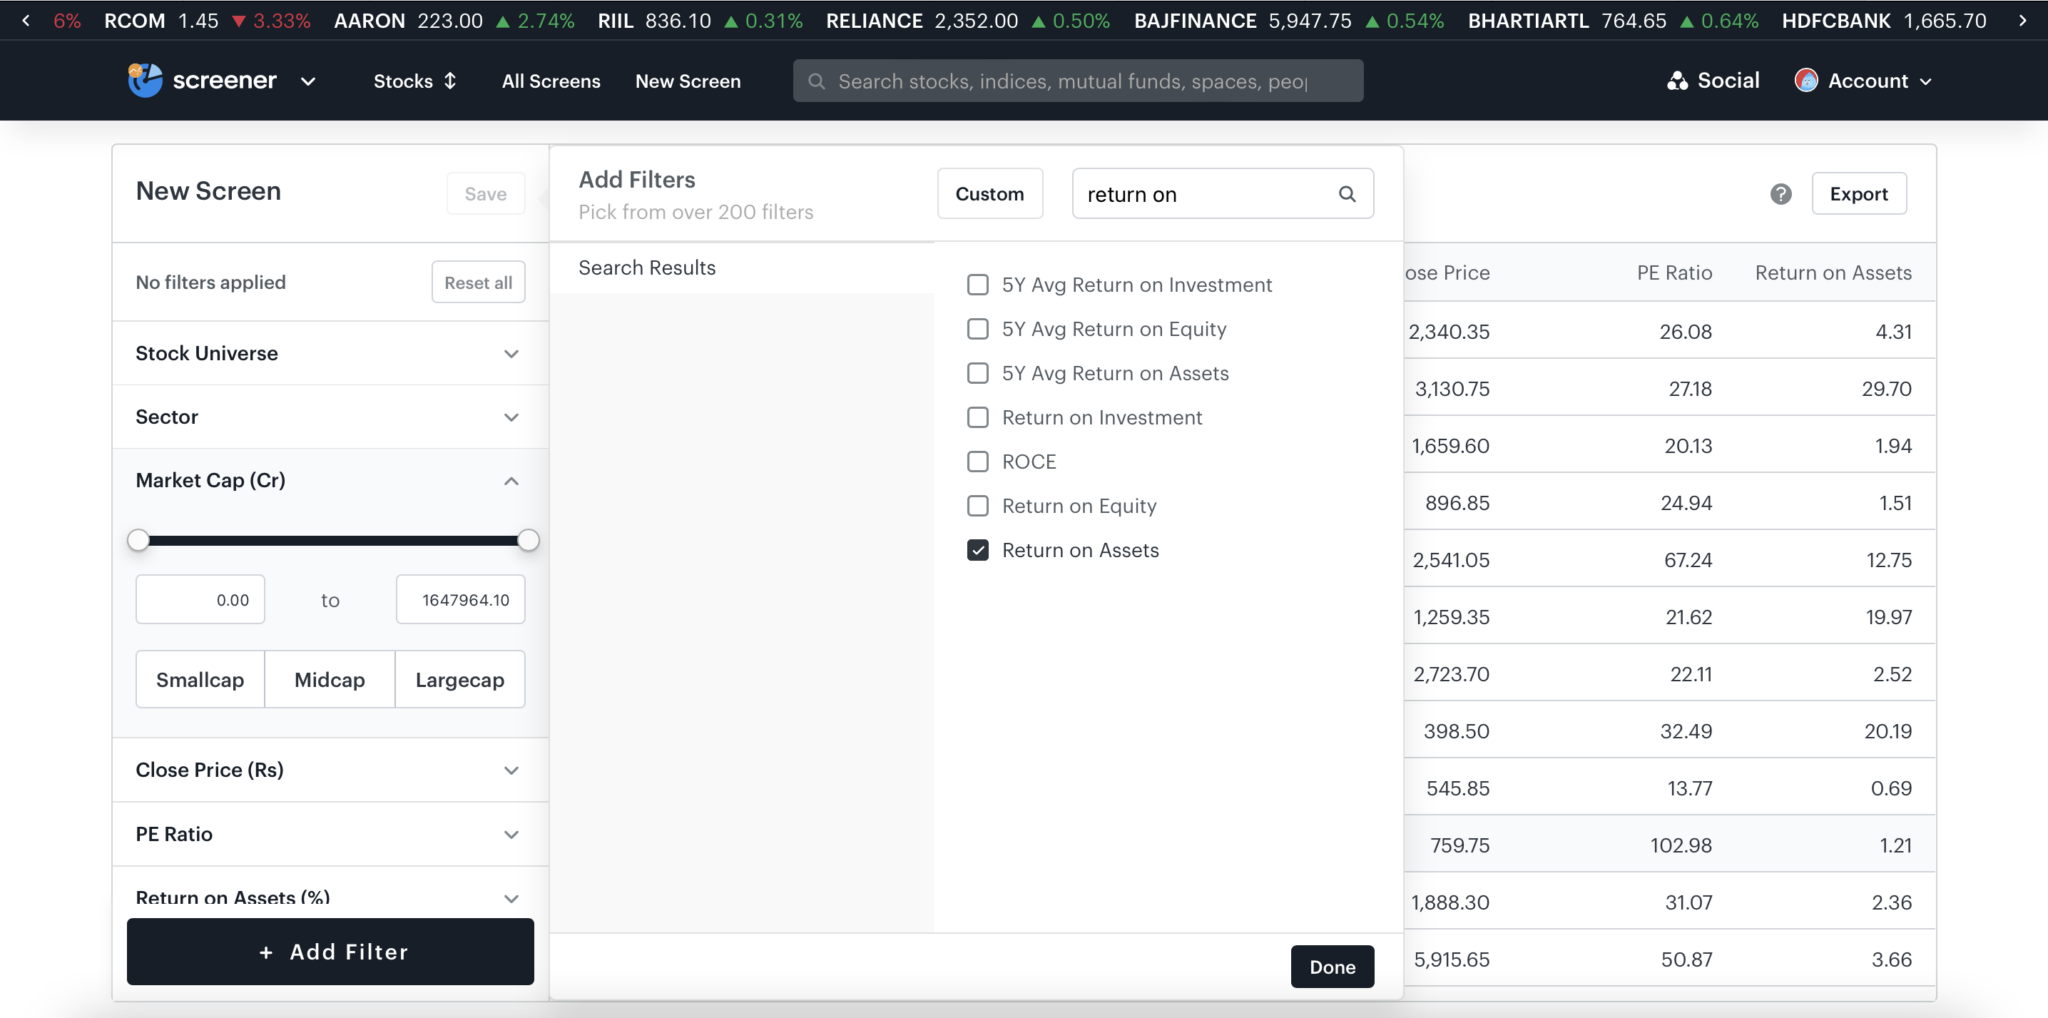Select All Screens in the navigation bar
Screen dimensions: 2048x1018
550,80
